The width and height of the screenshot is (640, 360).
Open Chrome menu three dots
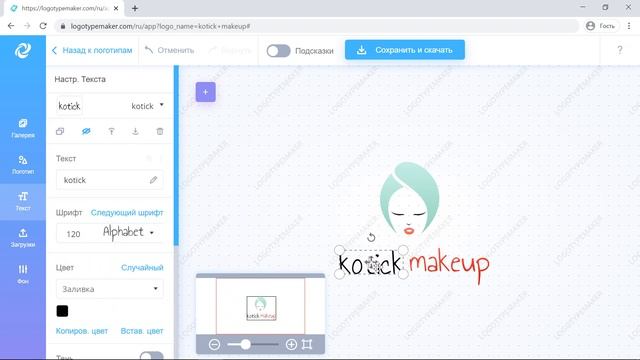pyautogui.click(x=629, y=26)
